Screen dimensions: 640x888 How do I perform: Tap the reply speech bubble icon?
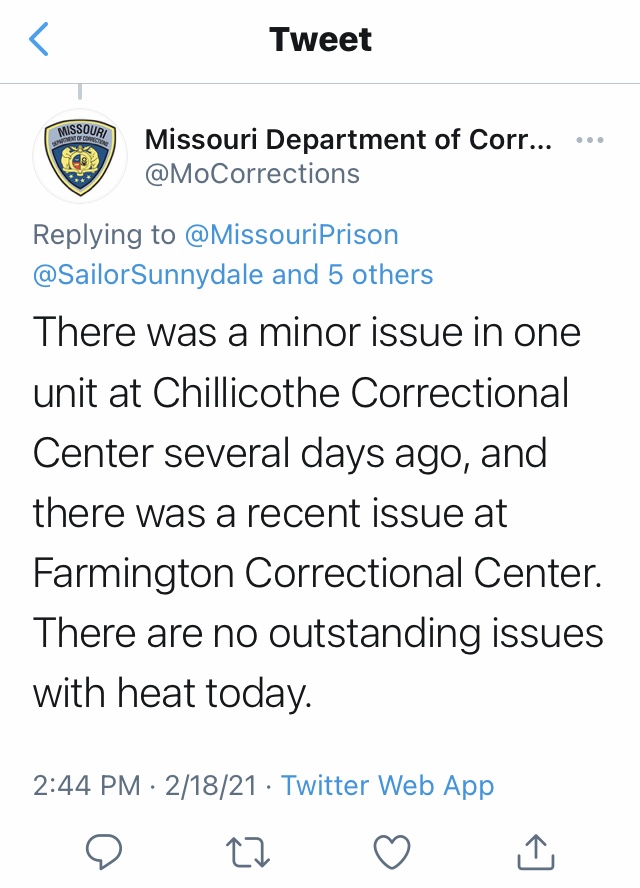104,850
